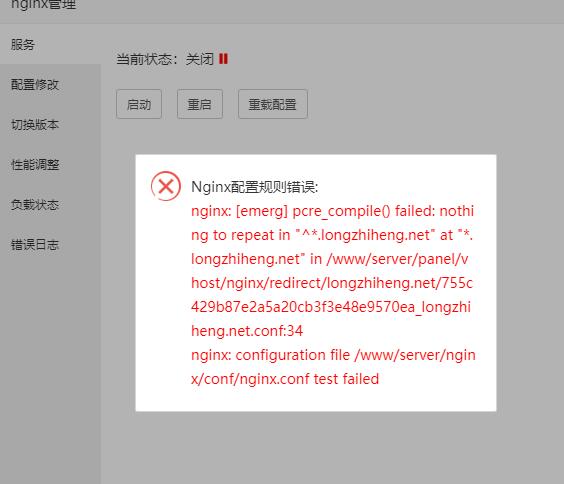The image size is (564, 484).
Task: Click the 'nginx.conf test failed' line
Action: coord(285,379)
